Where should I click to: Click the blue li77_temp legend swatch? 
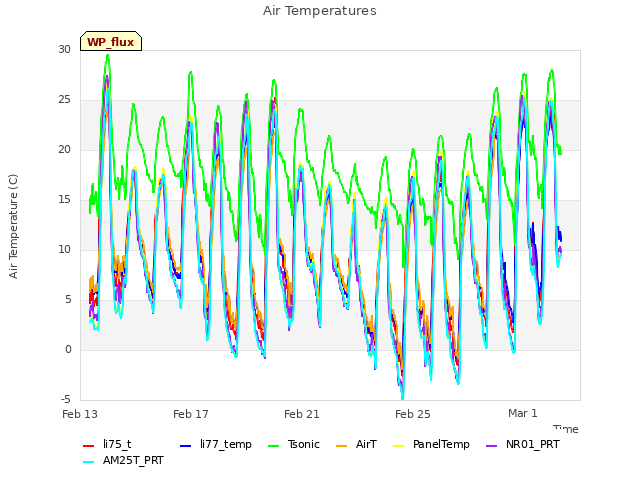click(186, 446)
